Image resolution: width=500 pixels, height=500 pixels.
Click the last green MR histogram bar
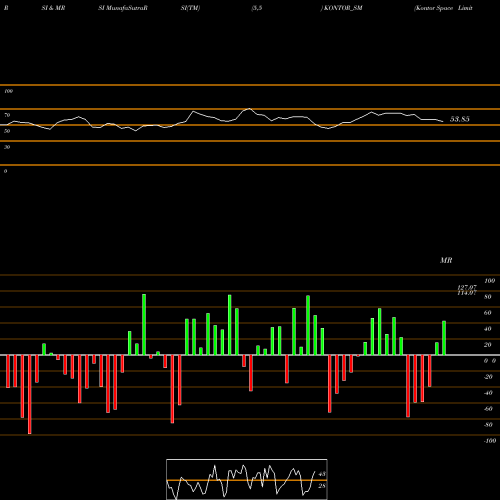444,338
